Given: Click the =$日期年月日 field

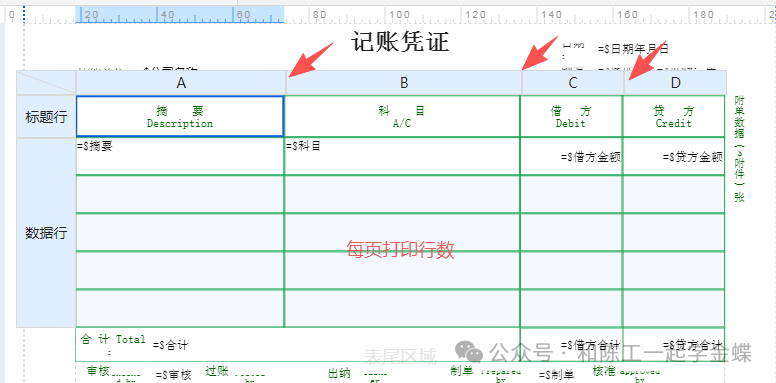Looking at the screenshot, I should 633,48.
